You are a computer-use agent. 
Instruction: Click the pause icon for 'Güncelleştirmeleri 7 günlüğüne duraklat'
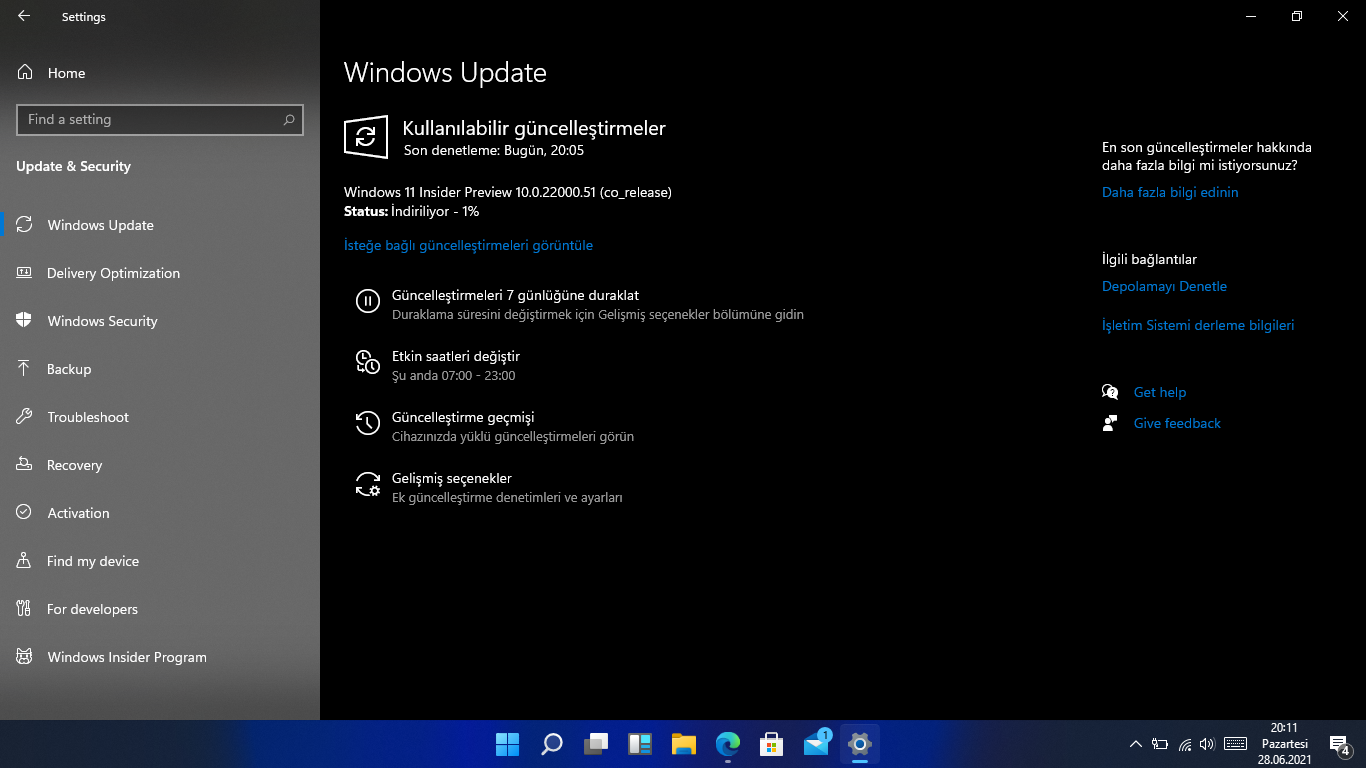368,300
